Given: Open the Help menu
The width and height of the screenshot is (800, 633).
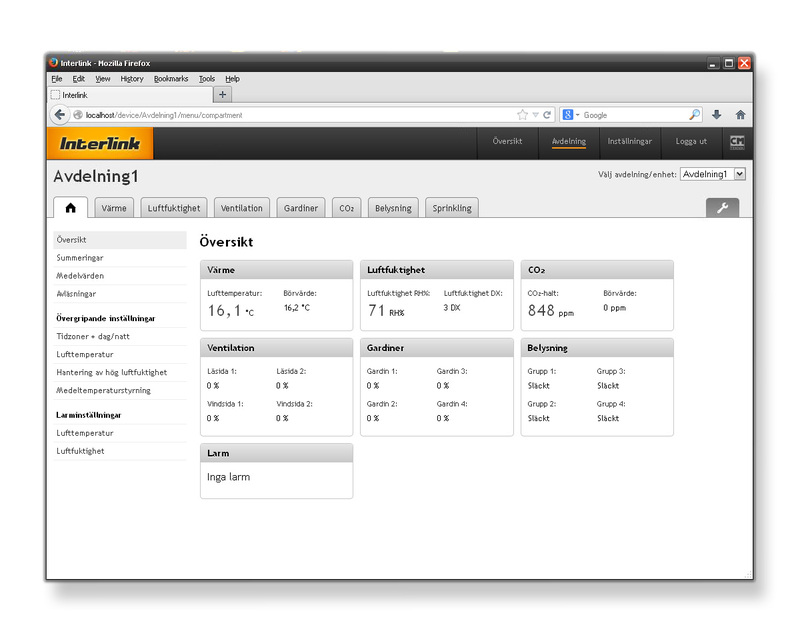Looking at the screenshot, I should click(x=232, y=79).
